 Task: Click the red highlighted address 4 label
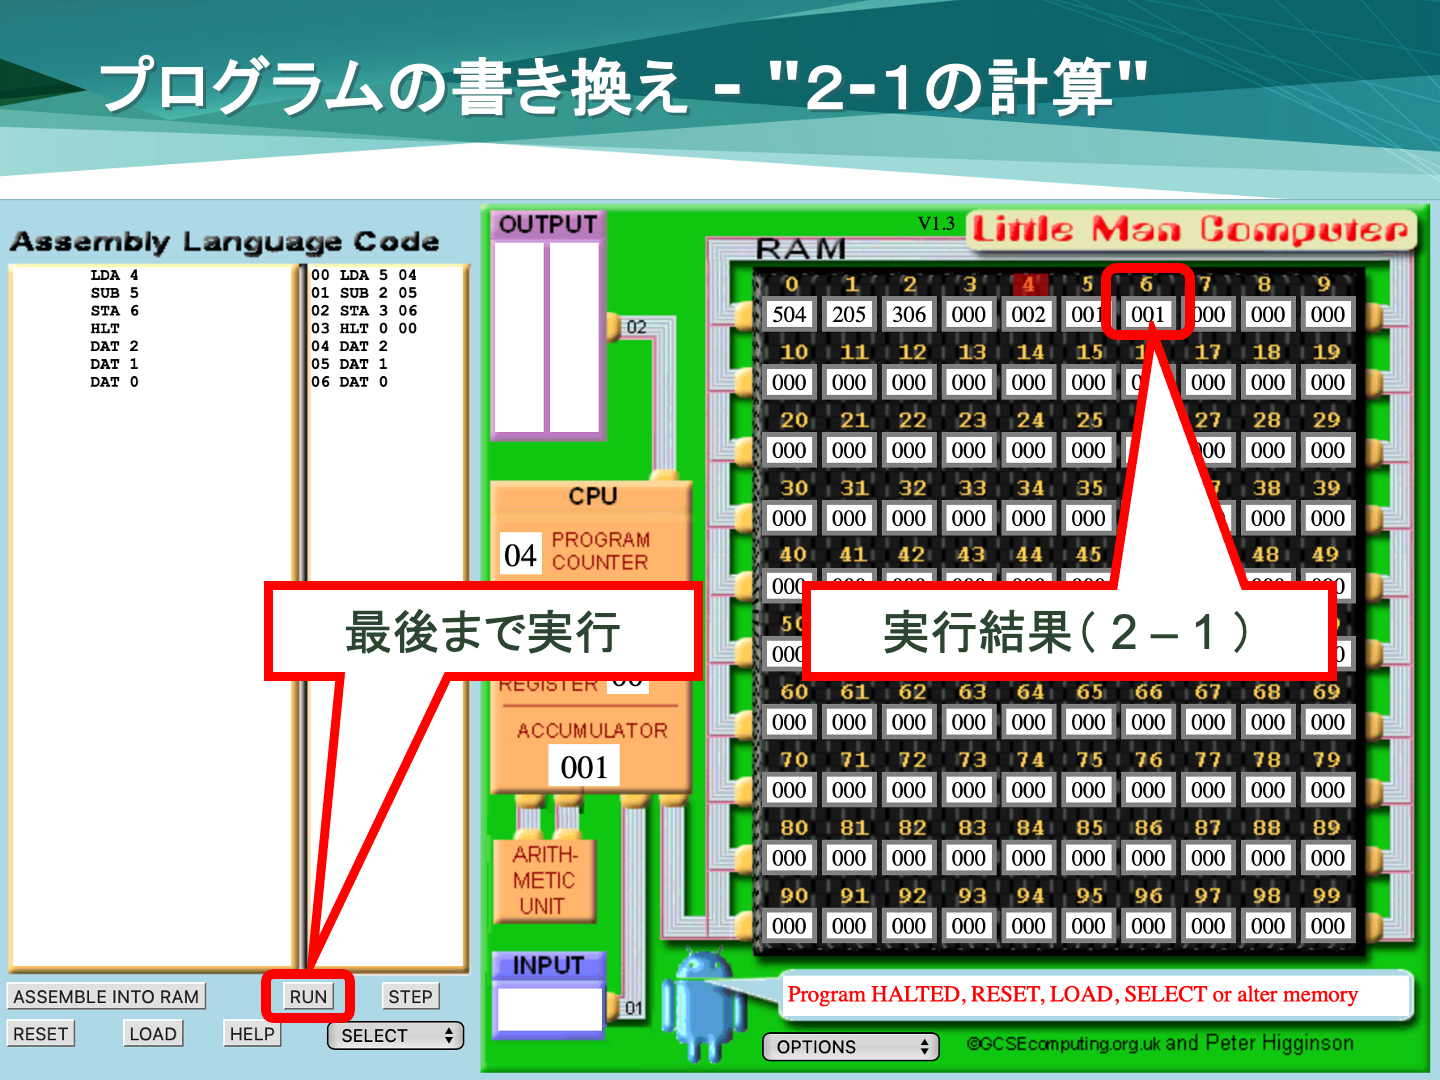[1028, 284]
